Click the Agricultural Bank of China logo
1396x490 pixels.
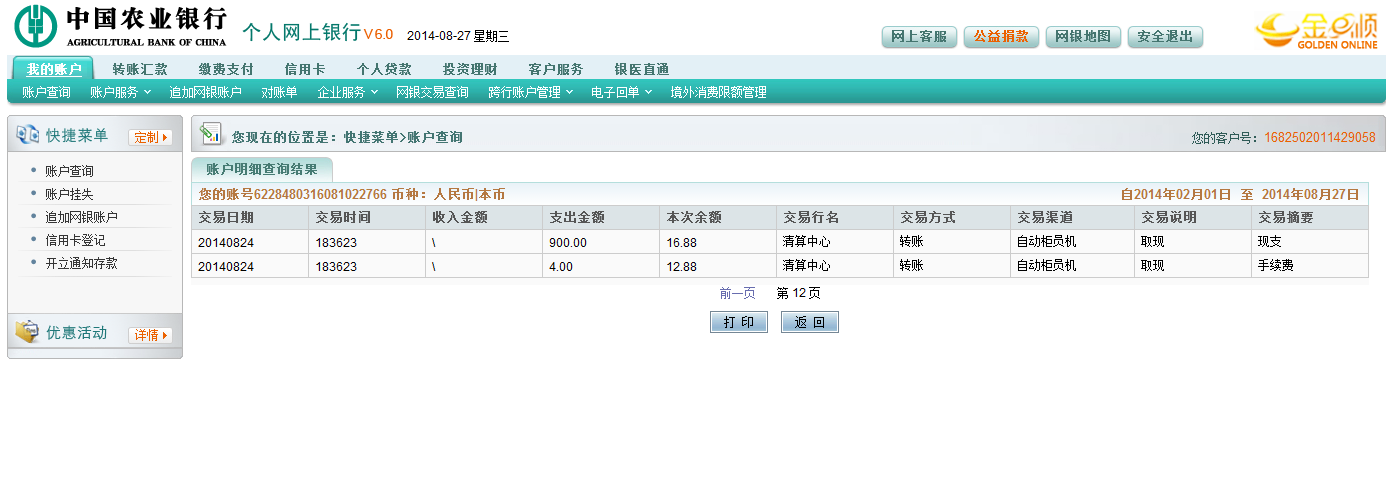(x=121, y=27)
